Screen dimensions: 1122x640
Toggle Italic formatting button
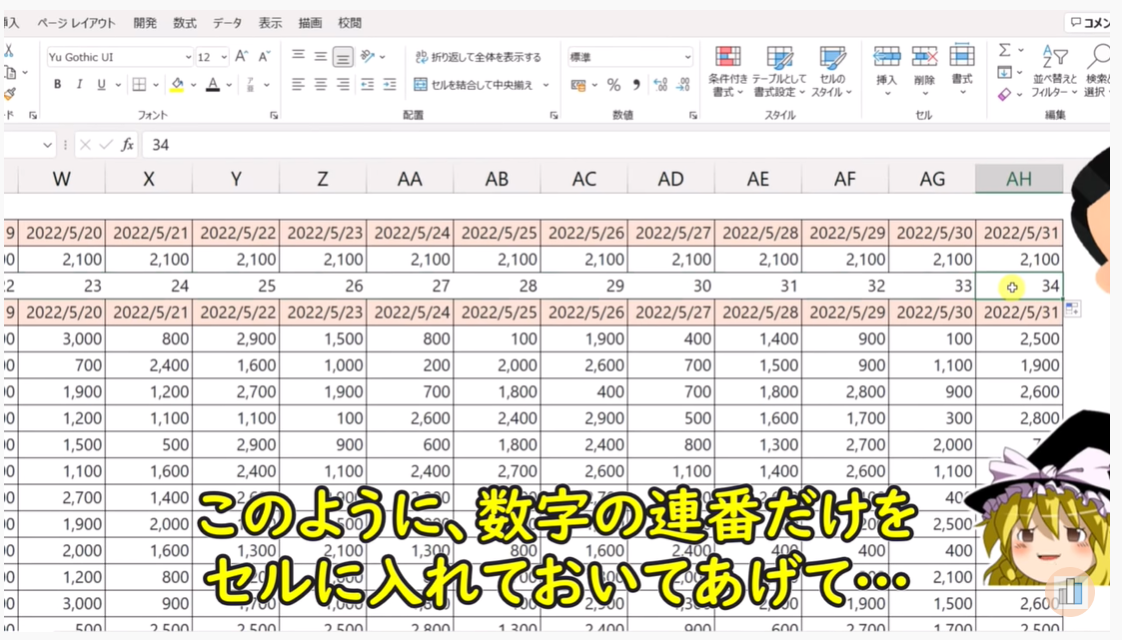pos(79,85)
